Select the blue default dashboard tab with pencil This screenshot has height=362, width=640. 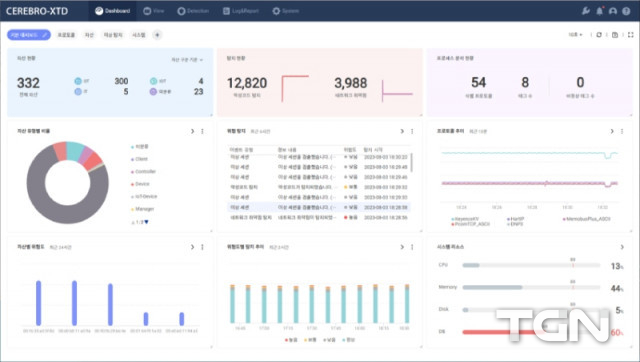click(29, 35)
